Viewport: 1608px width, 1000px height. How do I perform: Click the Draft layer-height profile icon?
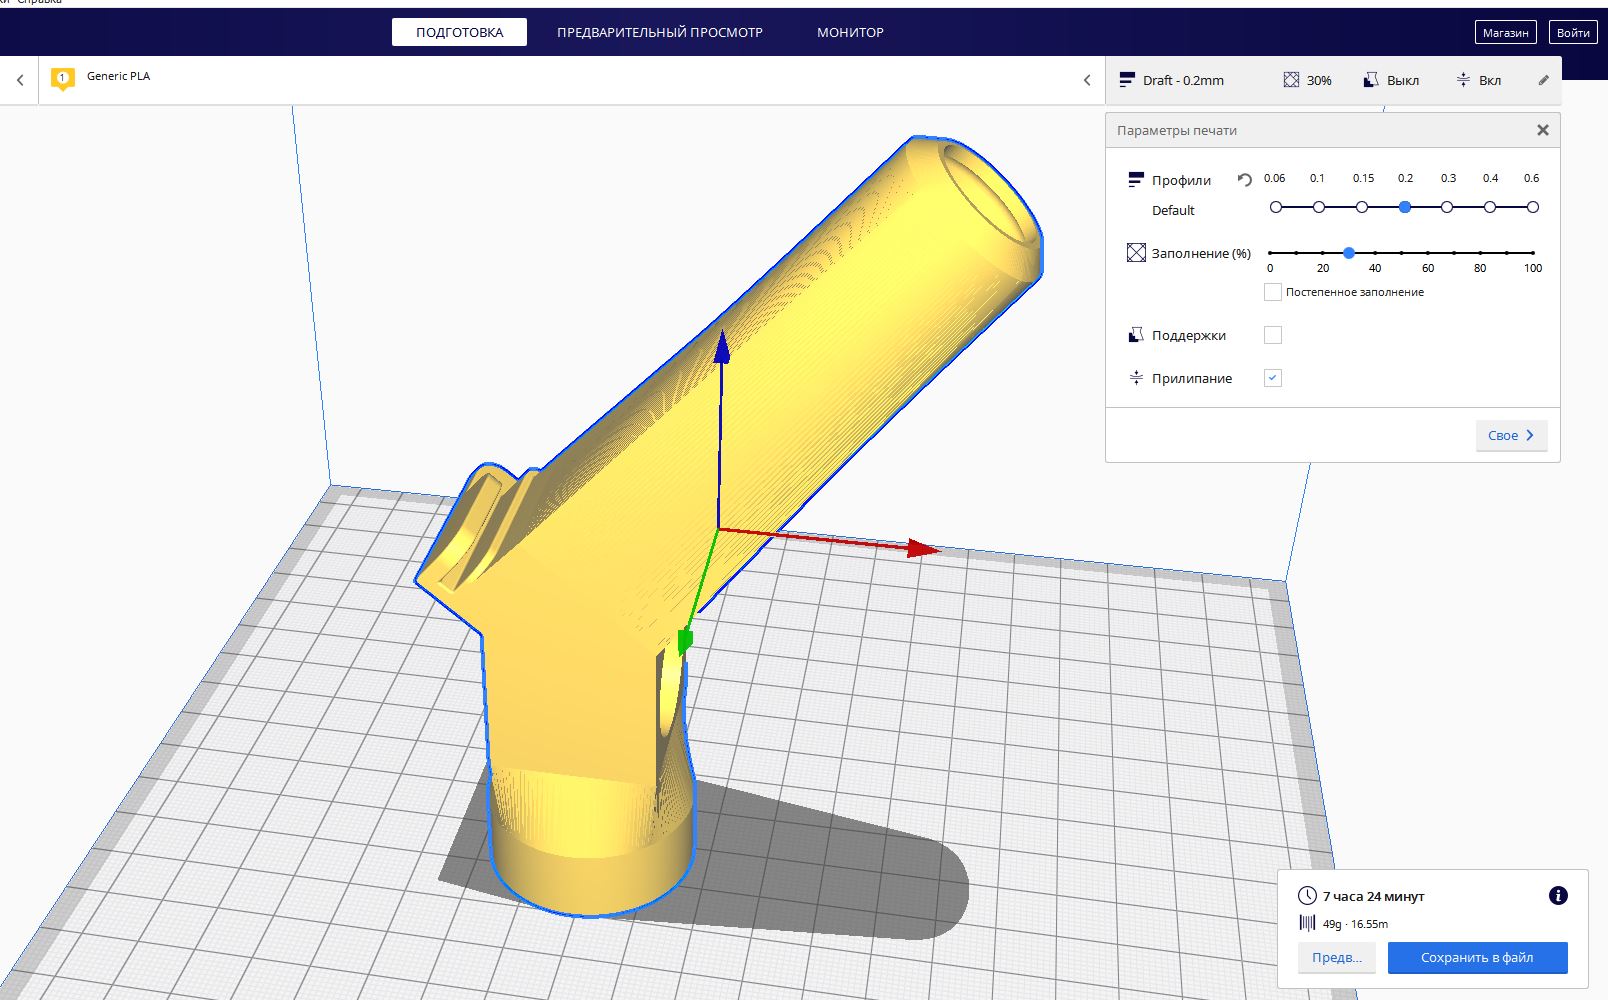click(x=1127, y=80)
